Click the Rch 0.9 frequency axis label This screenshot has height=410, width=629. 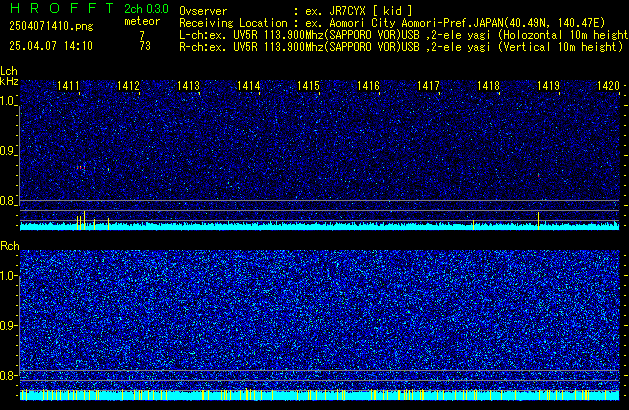pyautogui.click(x=7, y=325)
